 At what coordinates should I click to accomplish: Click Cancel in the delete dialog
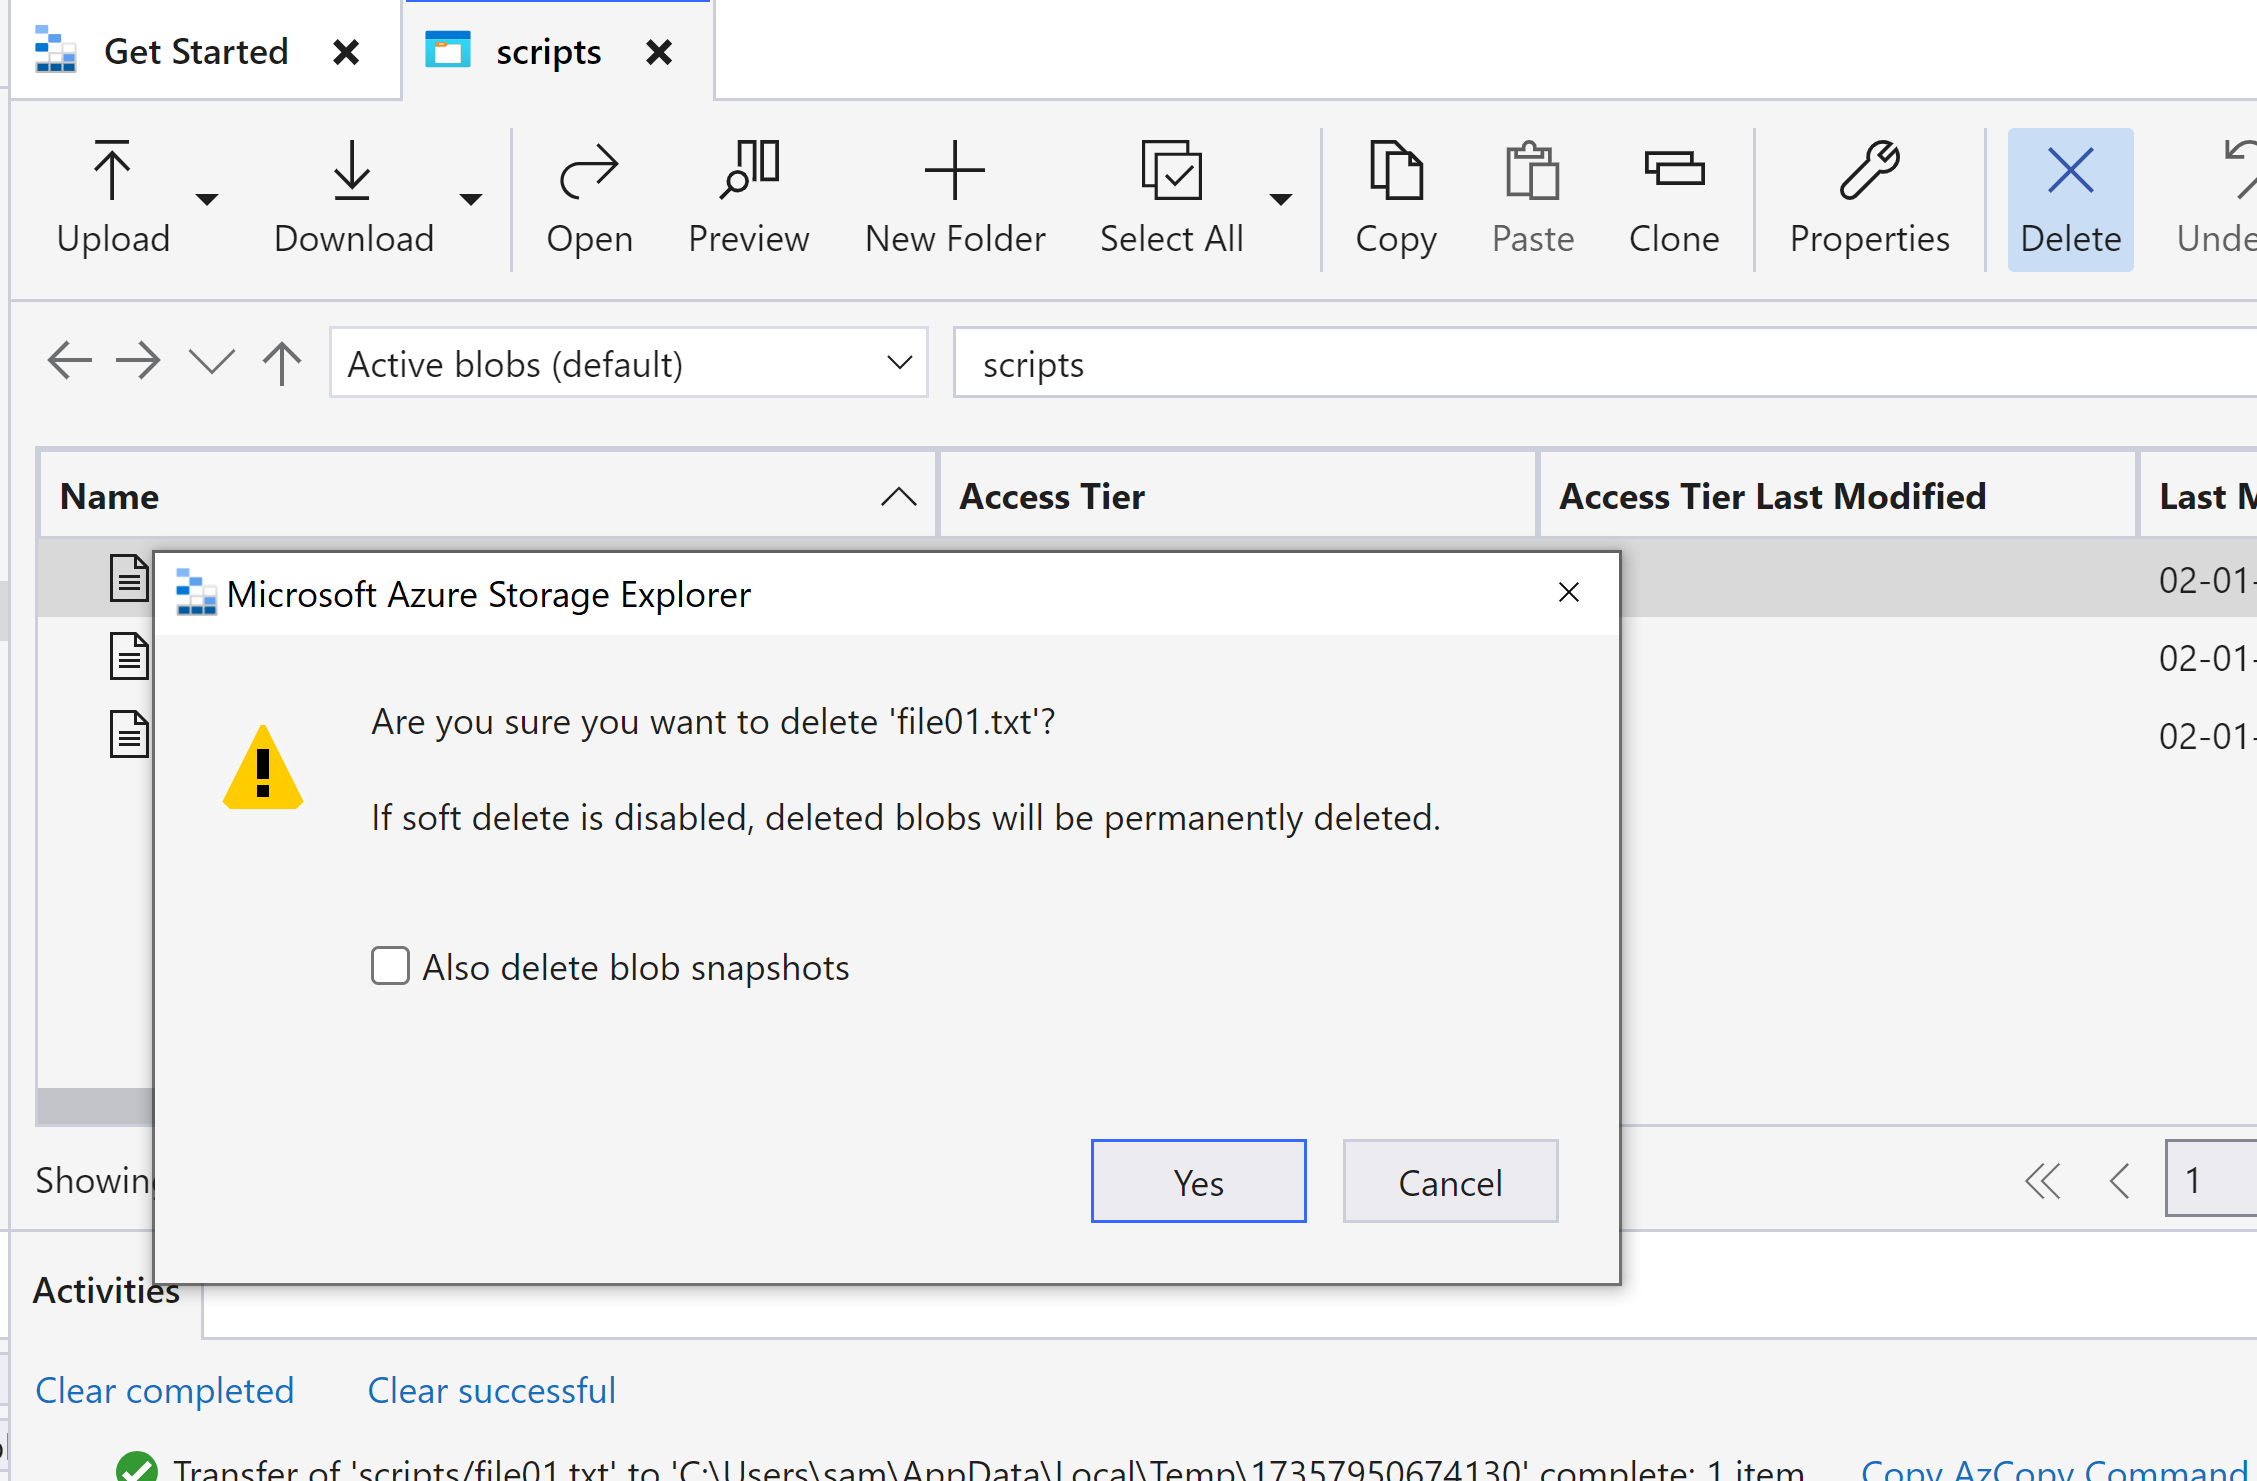click(1450, 1181)
